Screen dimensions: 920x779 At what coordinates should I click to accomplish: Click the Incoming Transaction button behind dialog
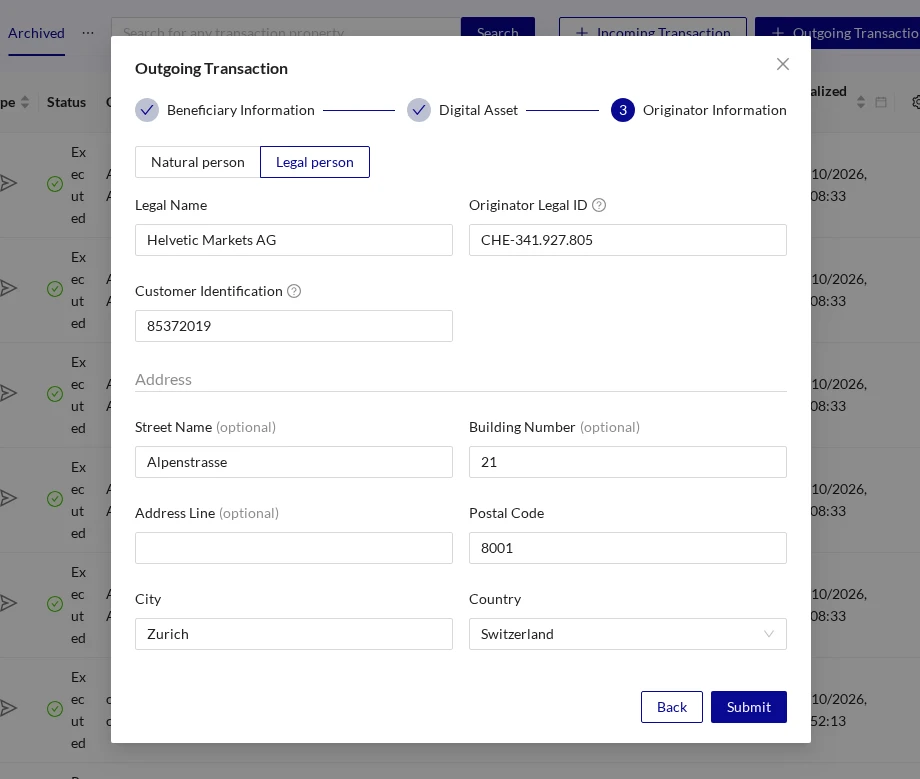(x=652, y=28)
